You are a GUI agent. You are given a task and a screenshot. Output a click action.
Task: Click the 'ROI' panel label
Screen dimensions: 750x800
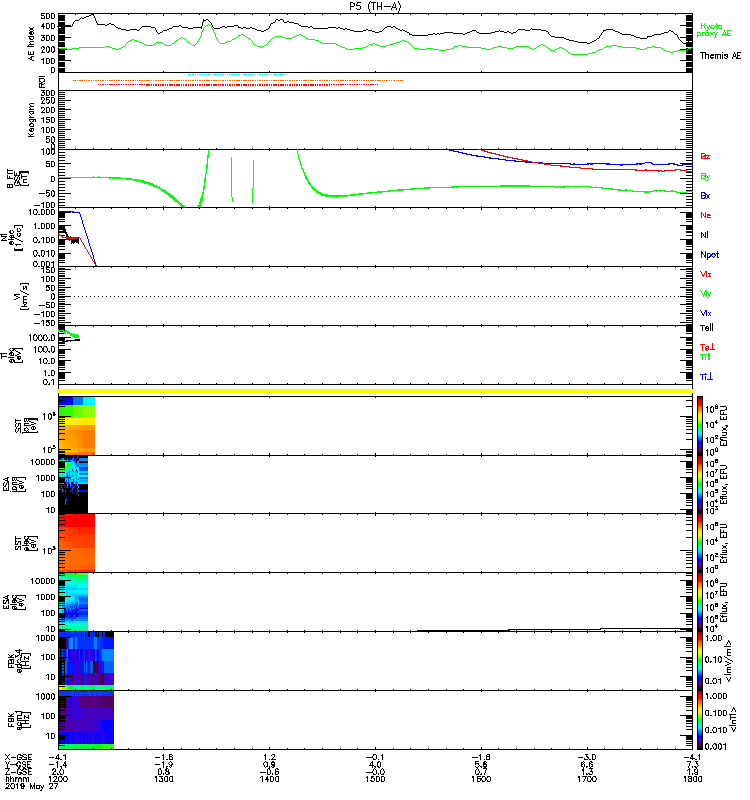[x=42, y=82]
